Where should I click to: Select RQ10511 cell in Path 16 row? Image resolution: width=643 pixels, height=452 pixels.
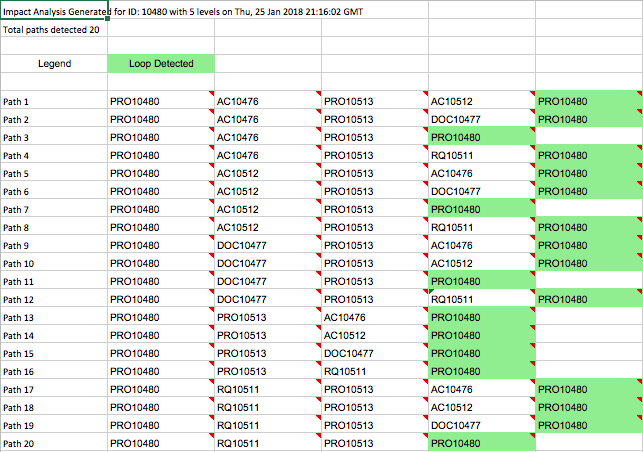coord(375,370)
